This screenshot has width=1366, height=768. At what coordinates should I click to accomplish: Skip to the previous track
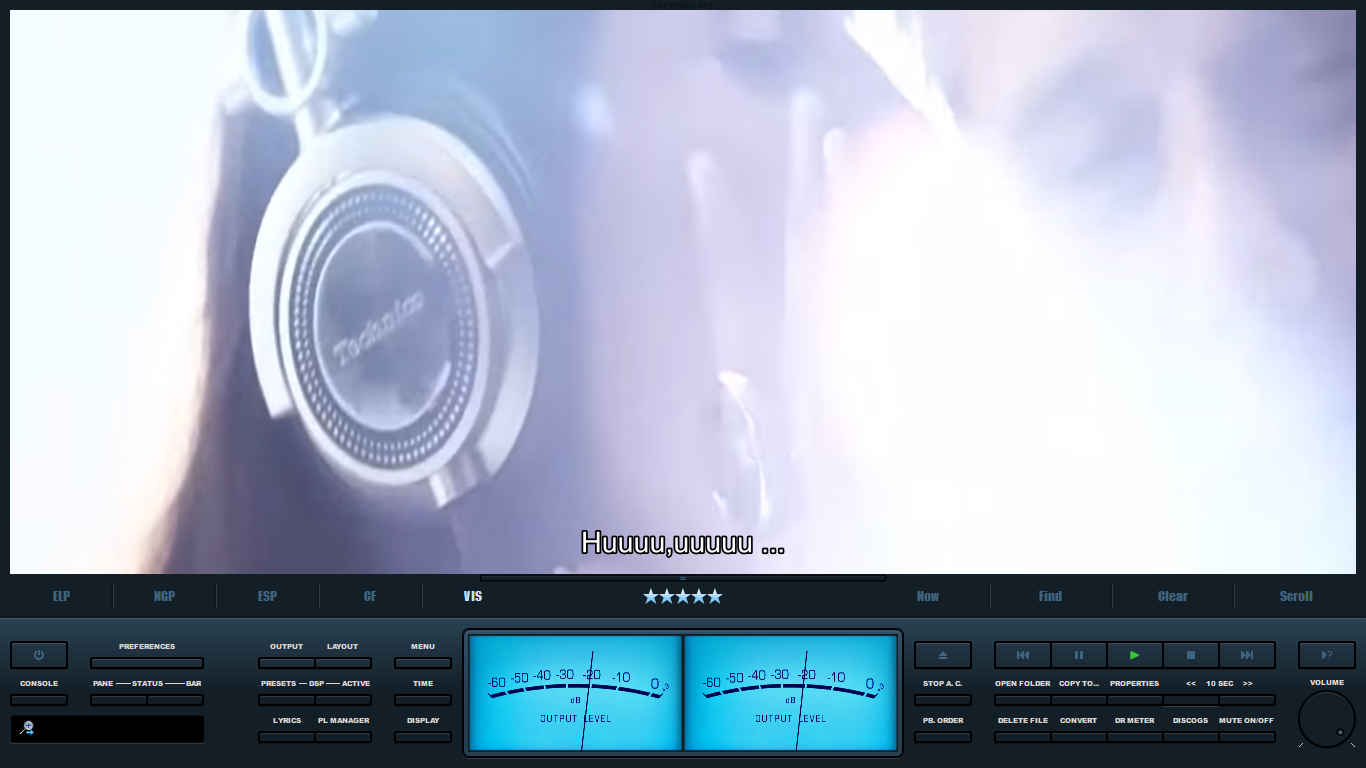point(1022,655)
